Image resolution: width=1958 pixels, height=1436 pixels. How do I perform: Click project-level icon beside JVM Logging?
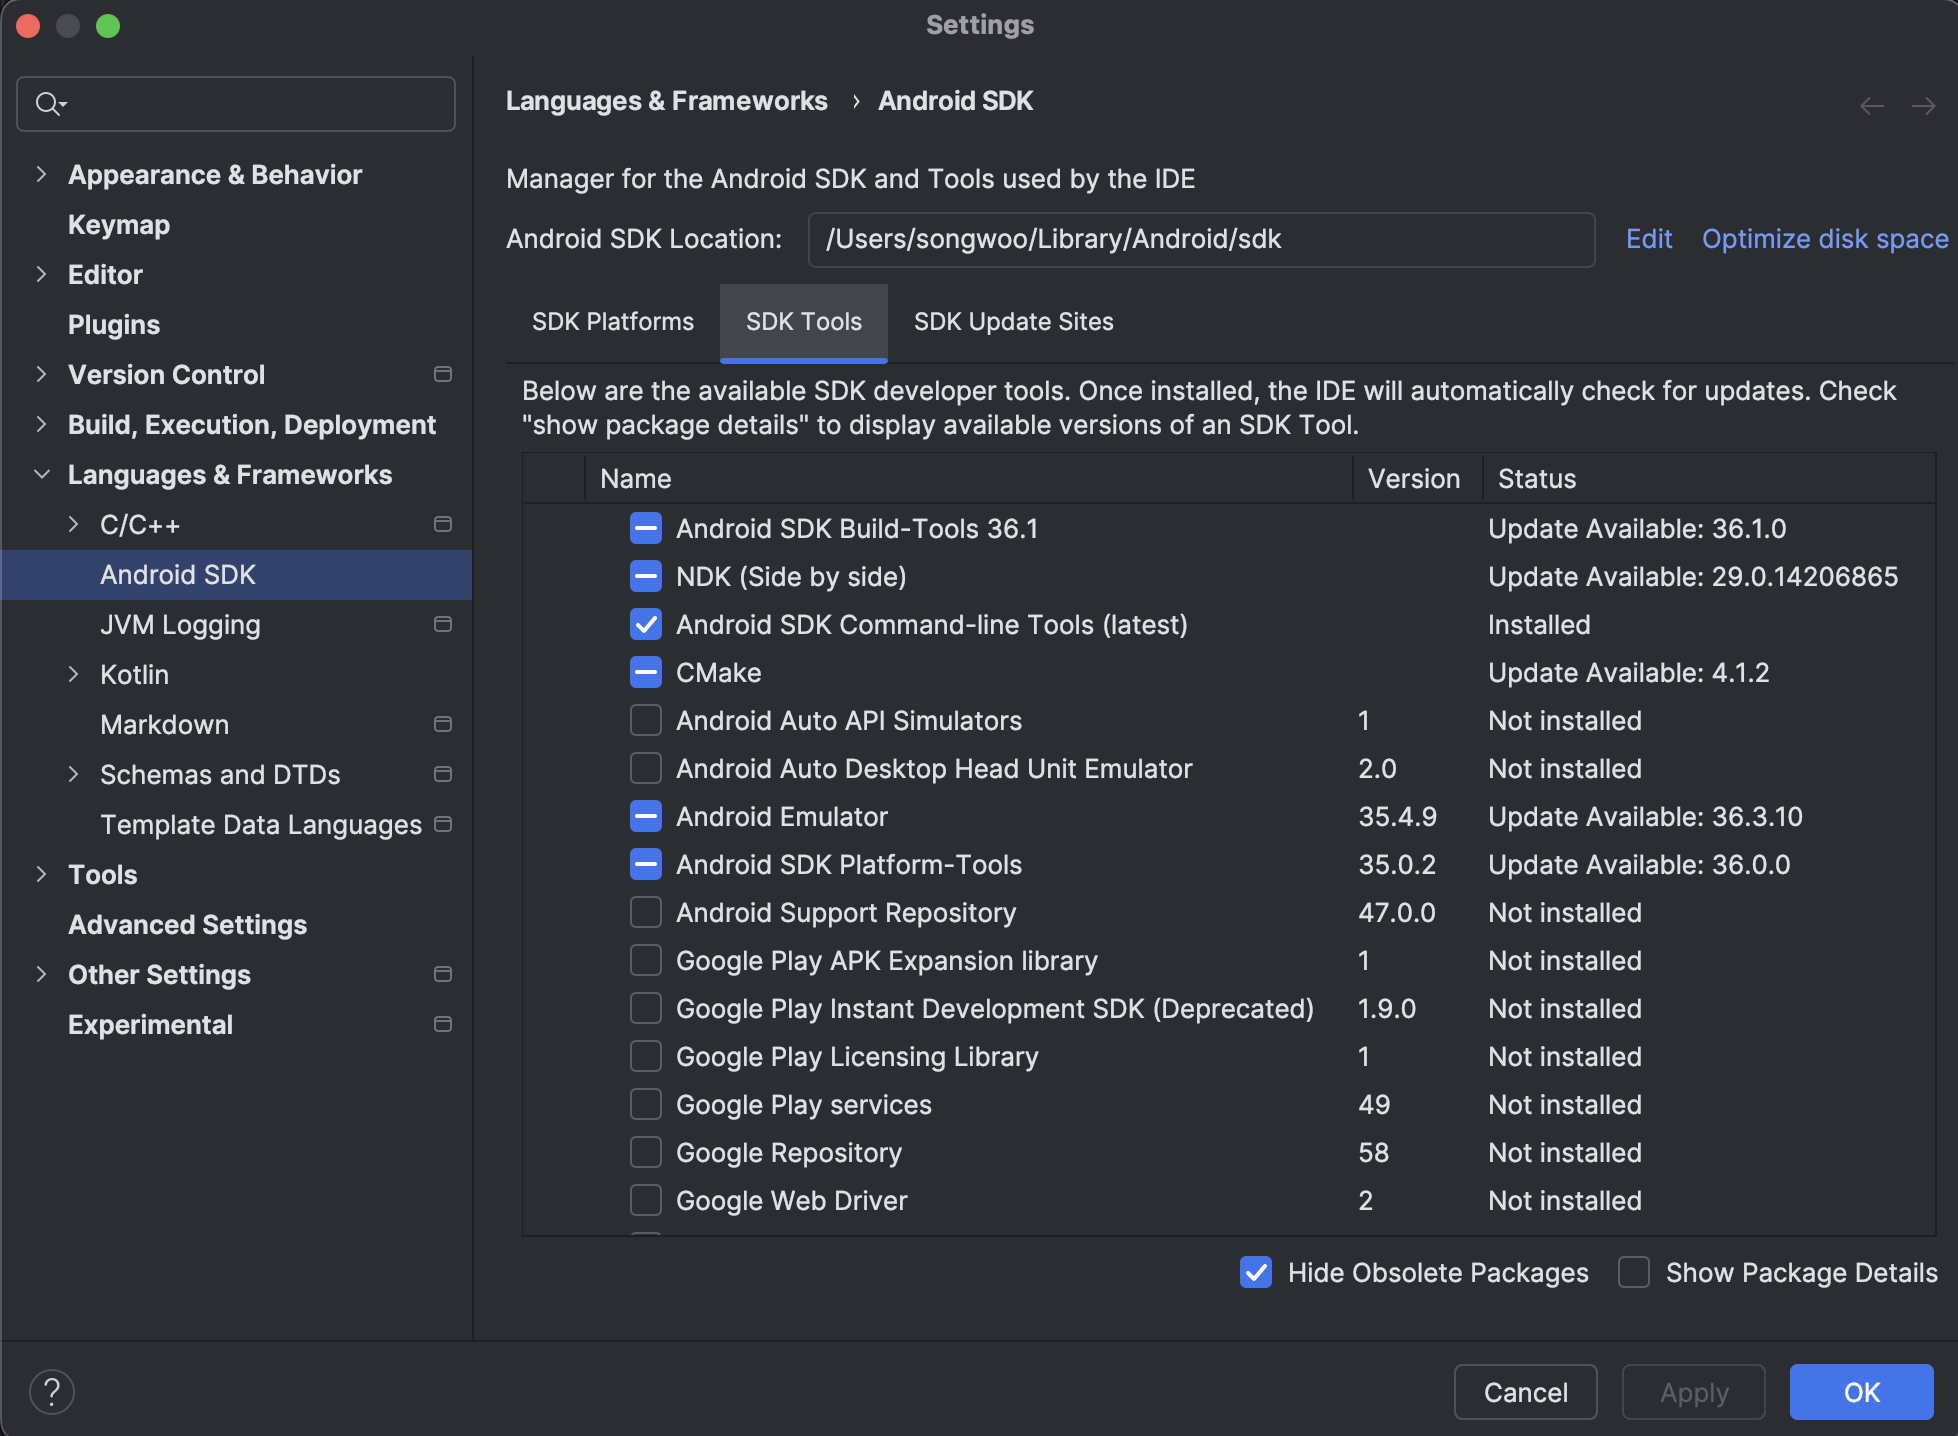point(443,624)
